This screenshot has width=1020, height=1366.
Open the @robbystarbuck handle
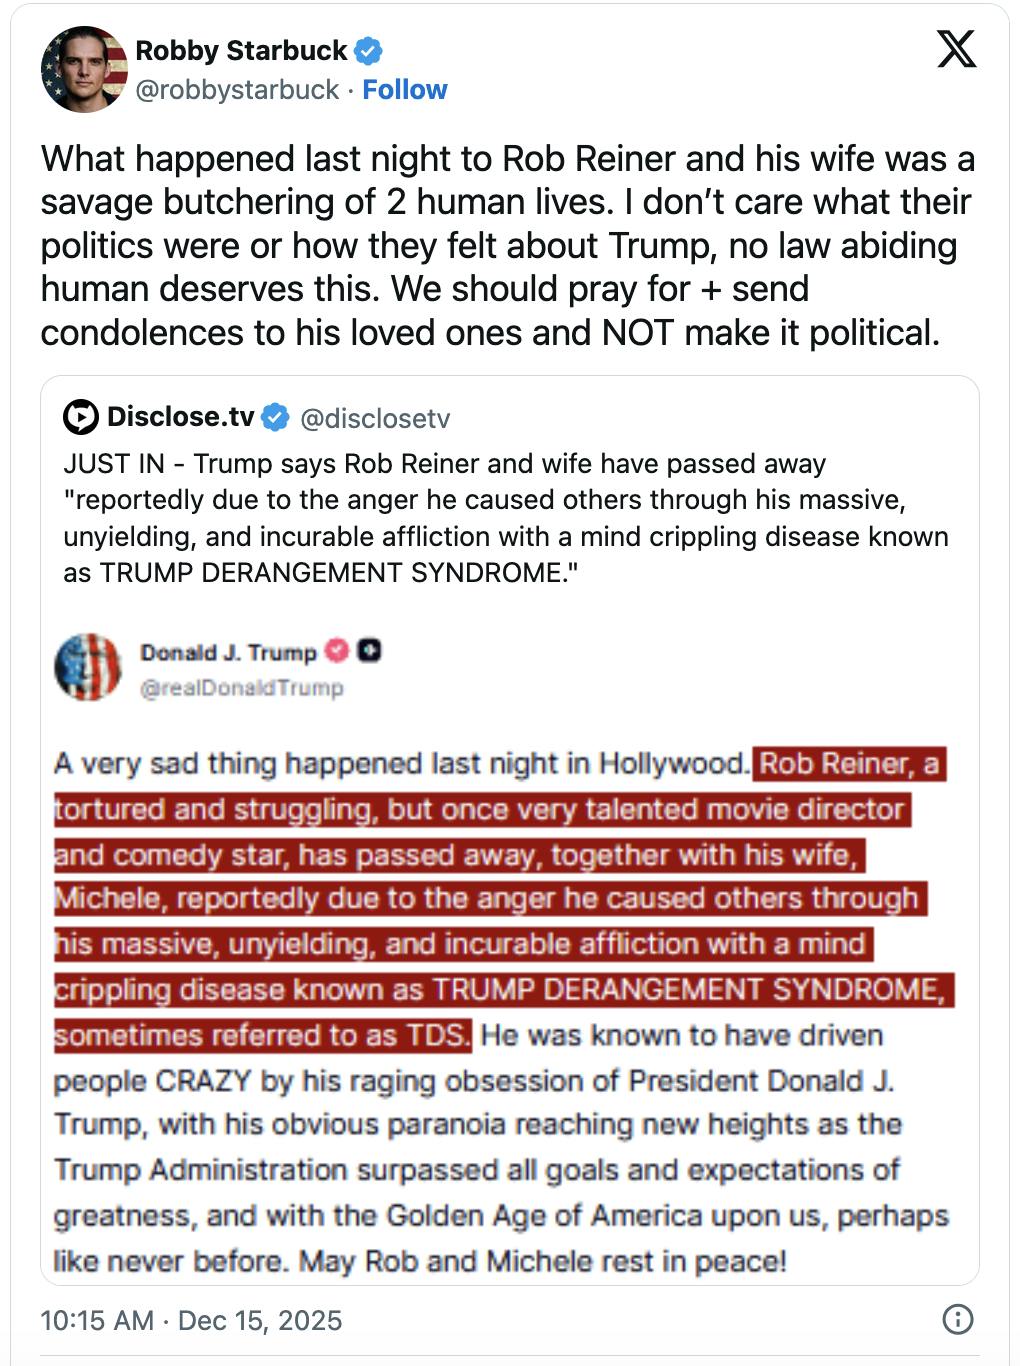236,90
